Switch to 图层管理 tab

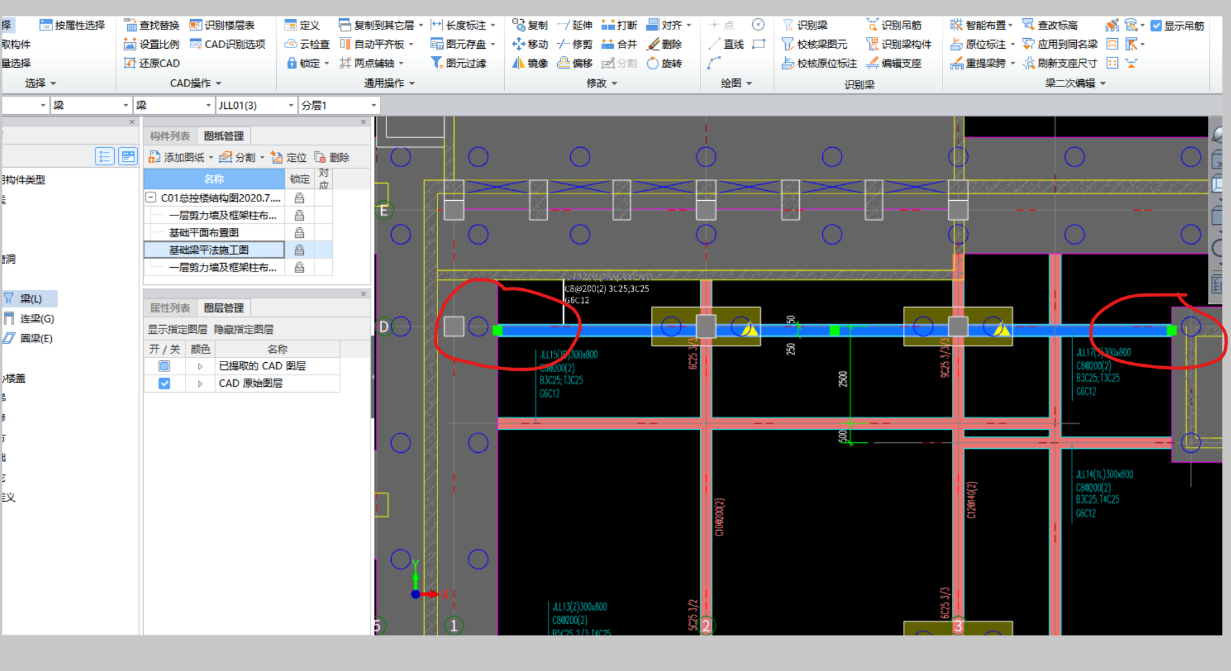coord(224,308)
